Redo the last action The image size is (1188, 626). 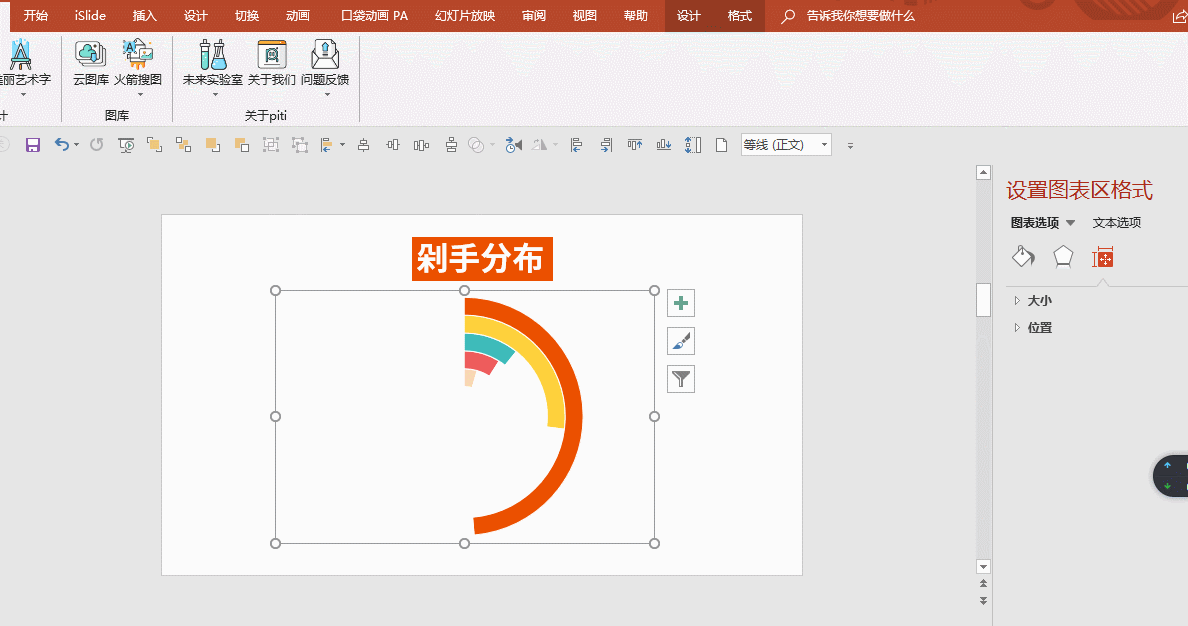click(96, 145)
